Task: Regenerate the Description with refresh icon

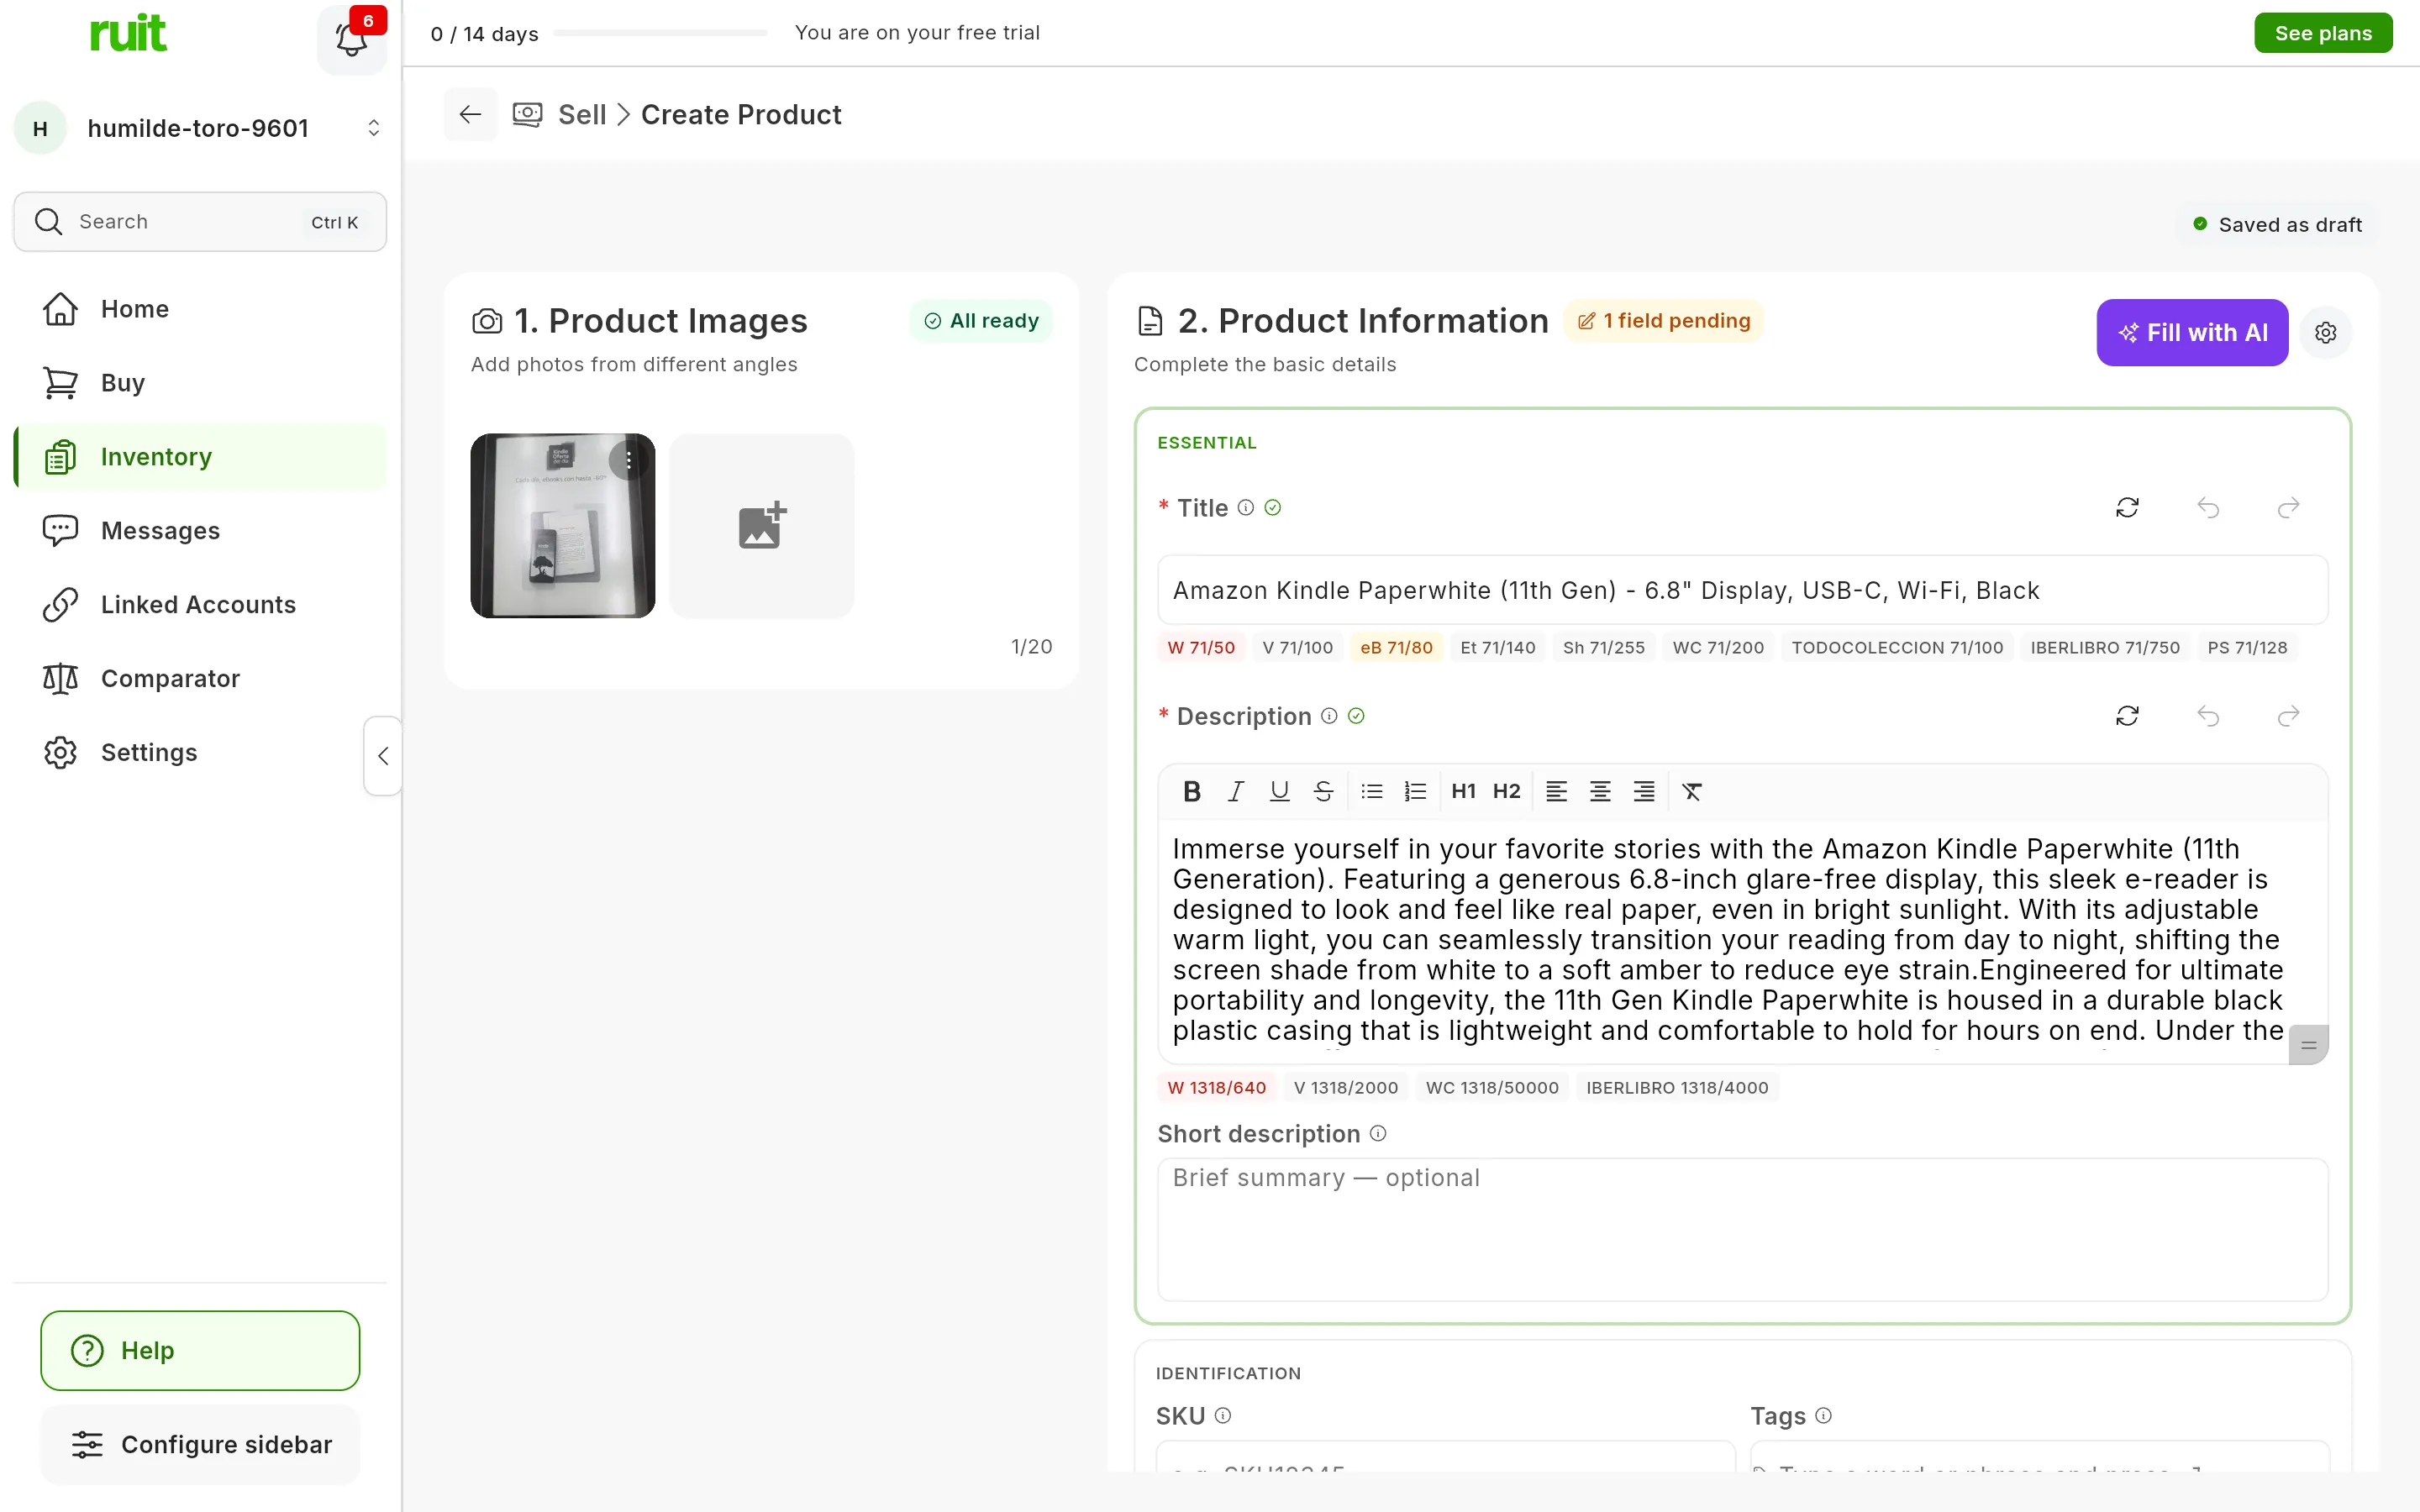Action: click(2127, 716)
